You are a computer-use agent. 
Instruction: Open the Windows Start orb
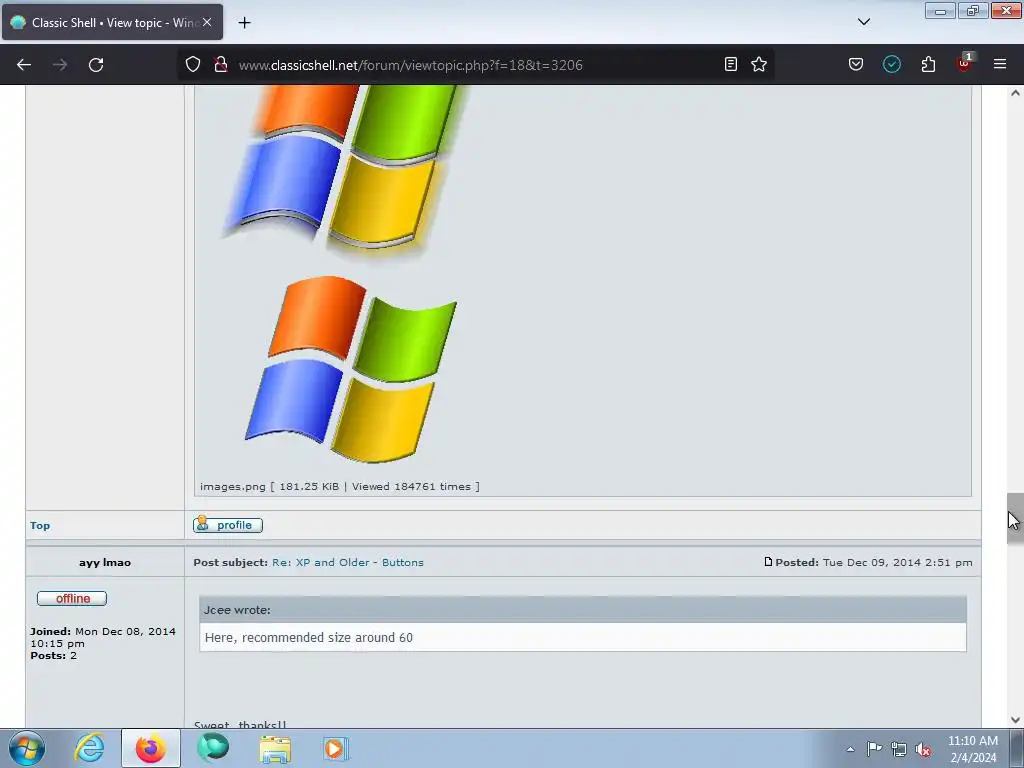pyautogui.click(x=27, y=748)
